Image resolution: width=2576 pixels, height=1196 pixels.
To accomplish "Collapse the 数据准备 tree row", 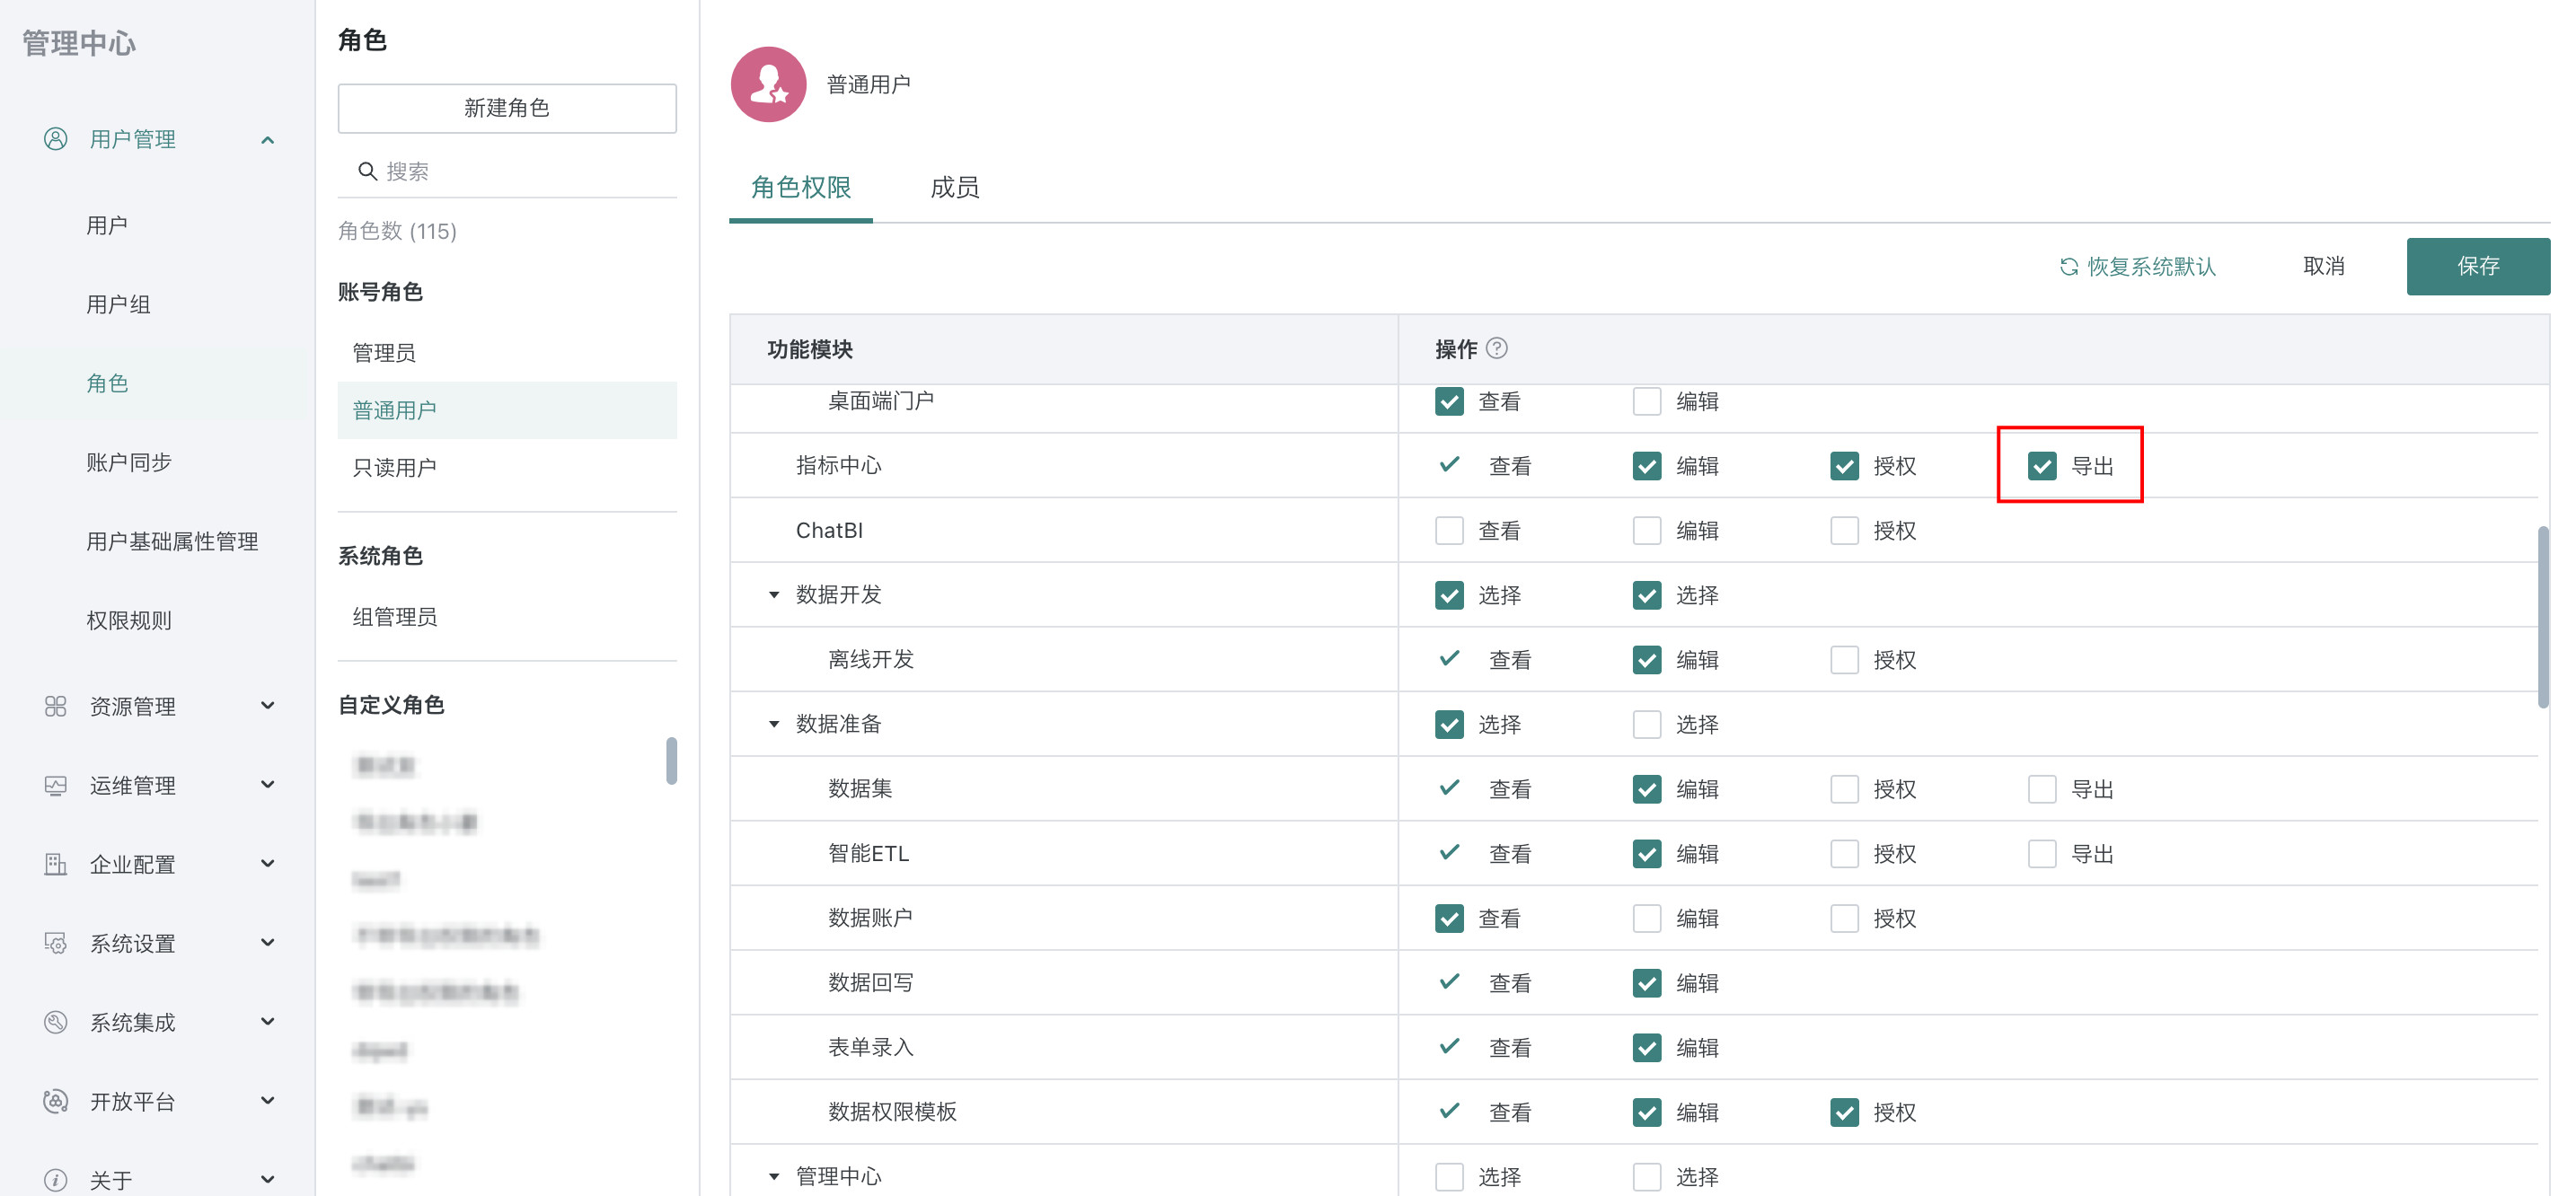I will click(x=774, y=724).
